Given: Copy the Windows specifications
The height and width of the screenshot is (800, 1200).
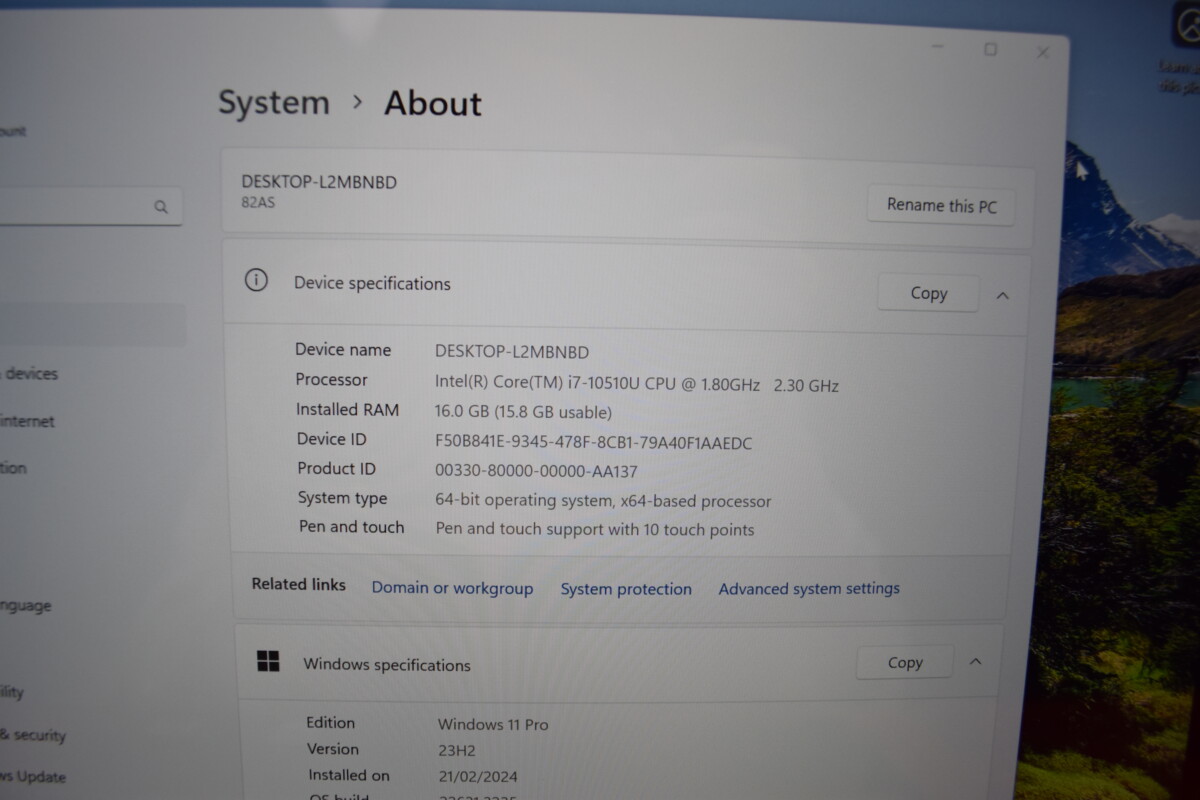Looking at the screenshot, I should [905, 662].
